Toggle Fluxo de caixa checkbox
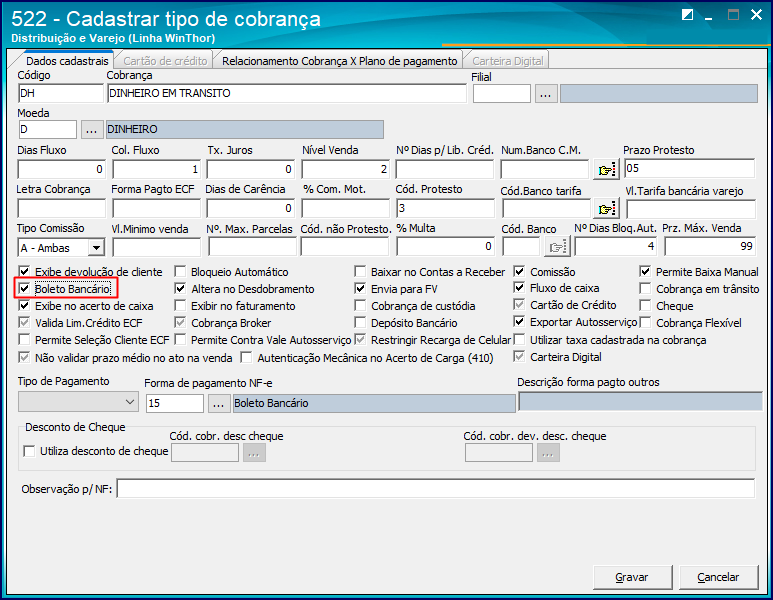Image resolution: width=773 pixels, height=600 pixels. tap(519, 287)
